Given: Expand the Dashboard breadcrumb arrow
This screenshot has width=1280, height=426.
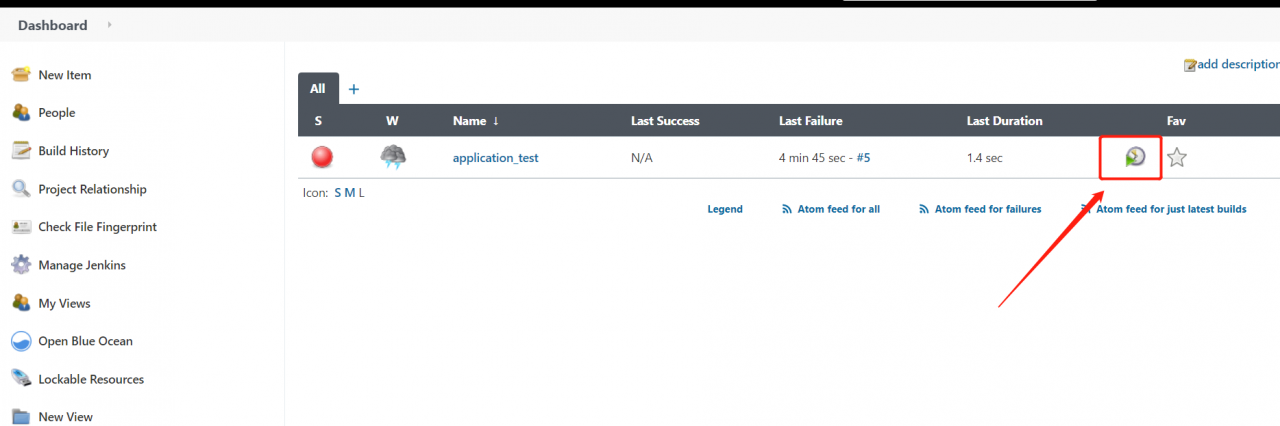Looking at the screenshot, I should (109, 25).
